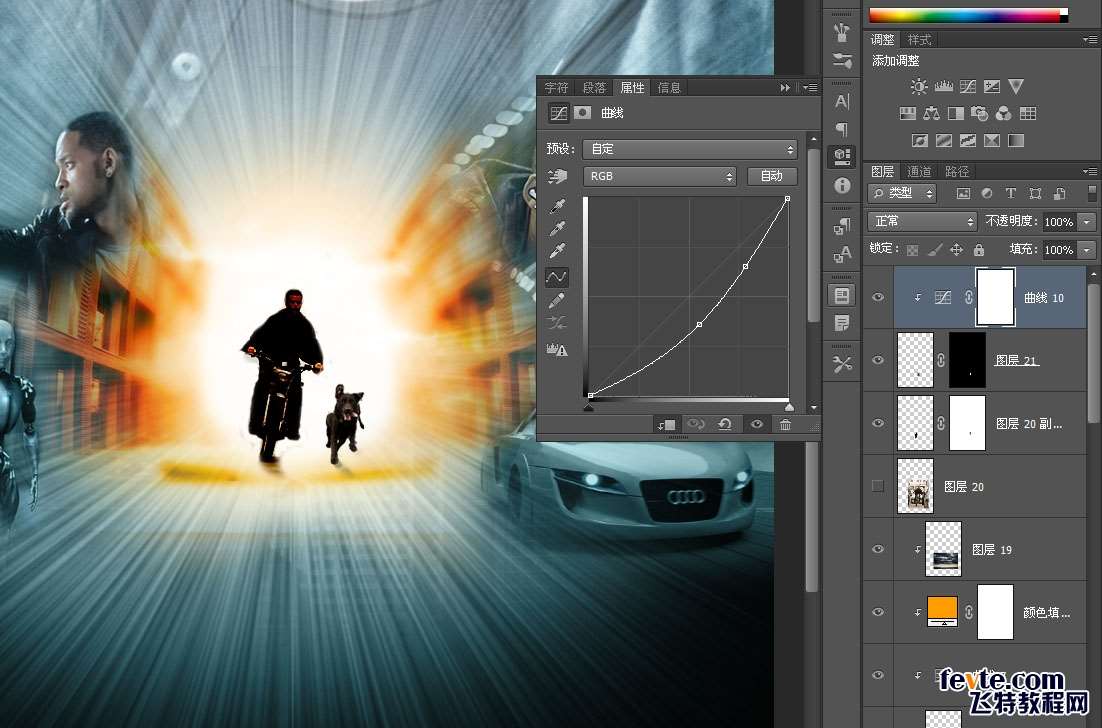This screenshot has height=728, width=1102.
Task: Switch to the 路径 tab
Action: (x=957, y=171)
